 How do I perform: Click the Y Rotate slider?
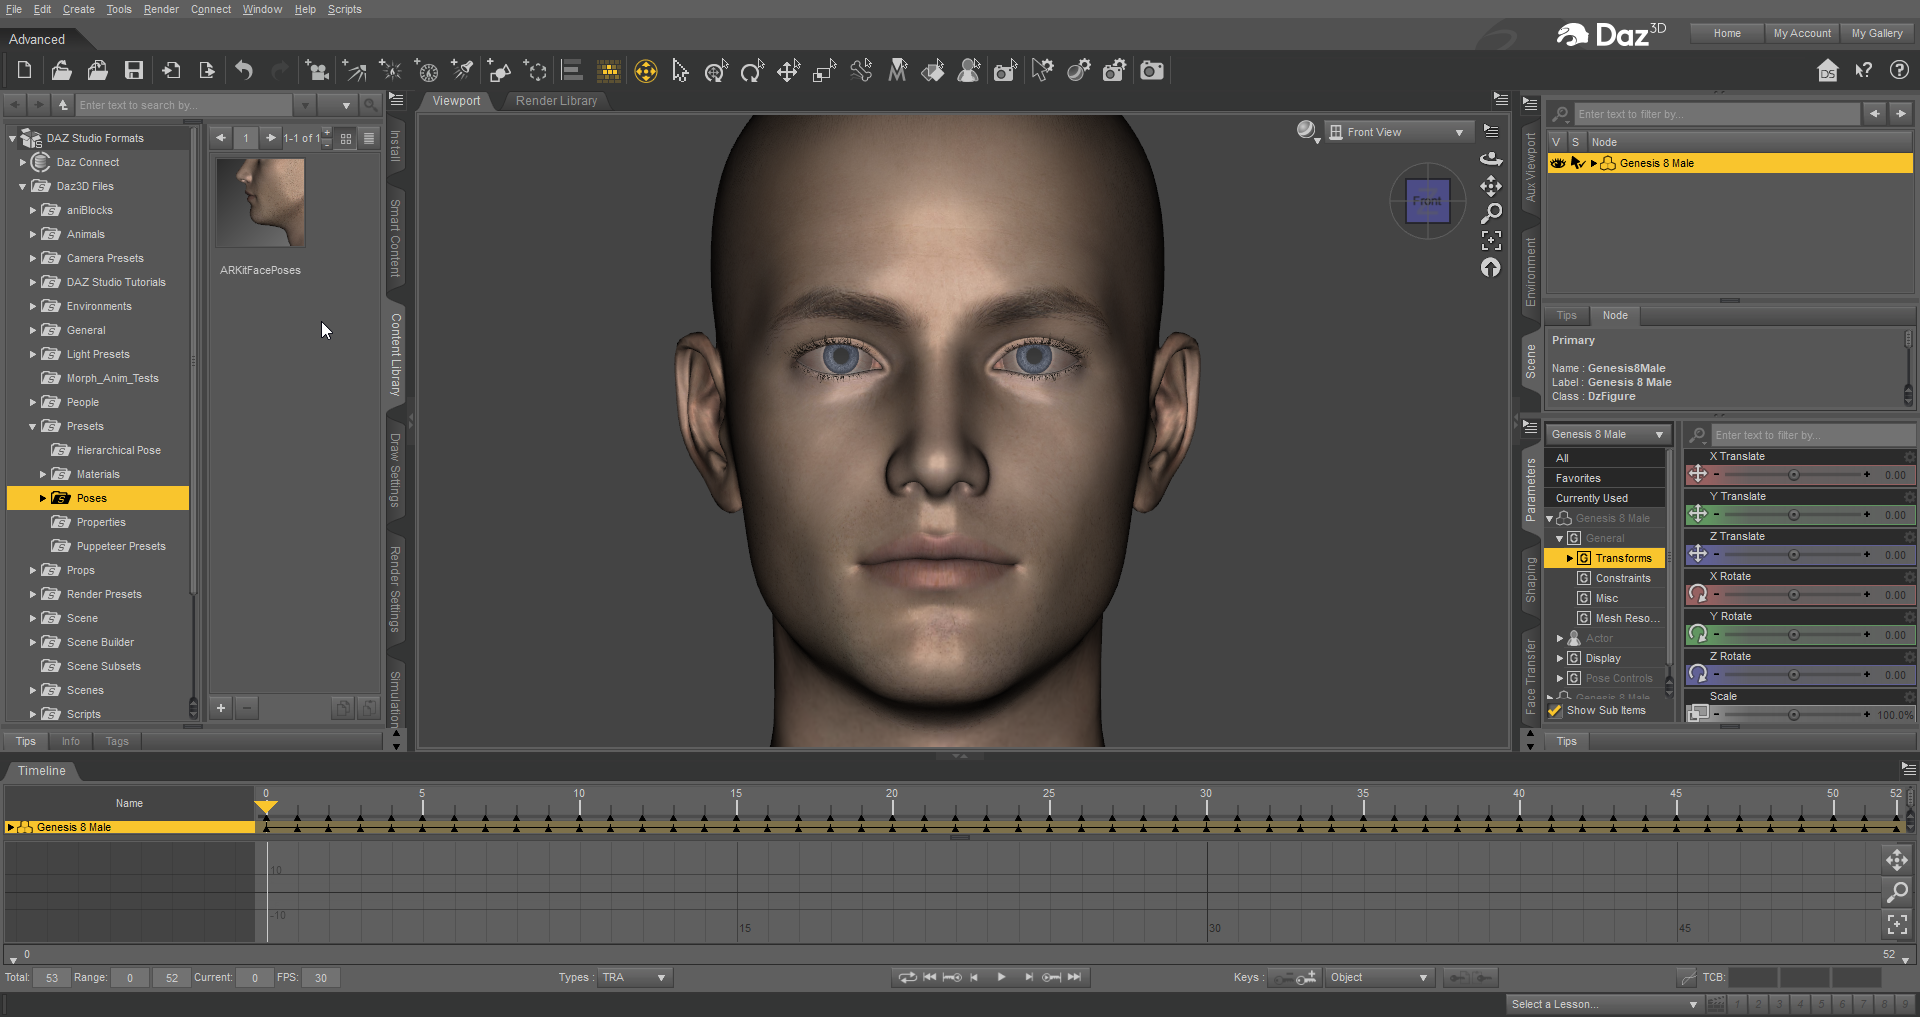click(1794, 635)
